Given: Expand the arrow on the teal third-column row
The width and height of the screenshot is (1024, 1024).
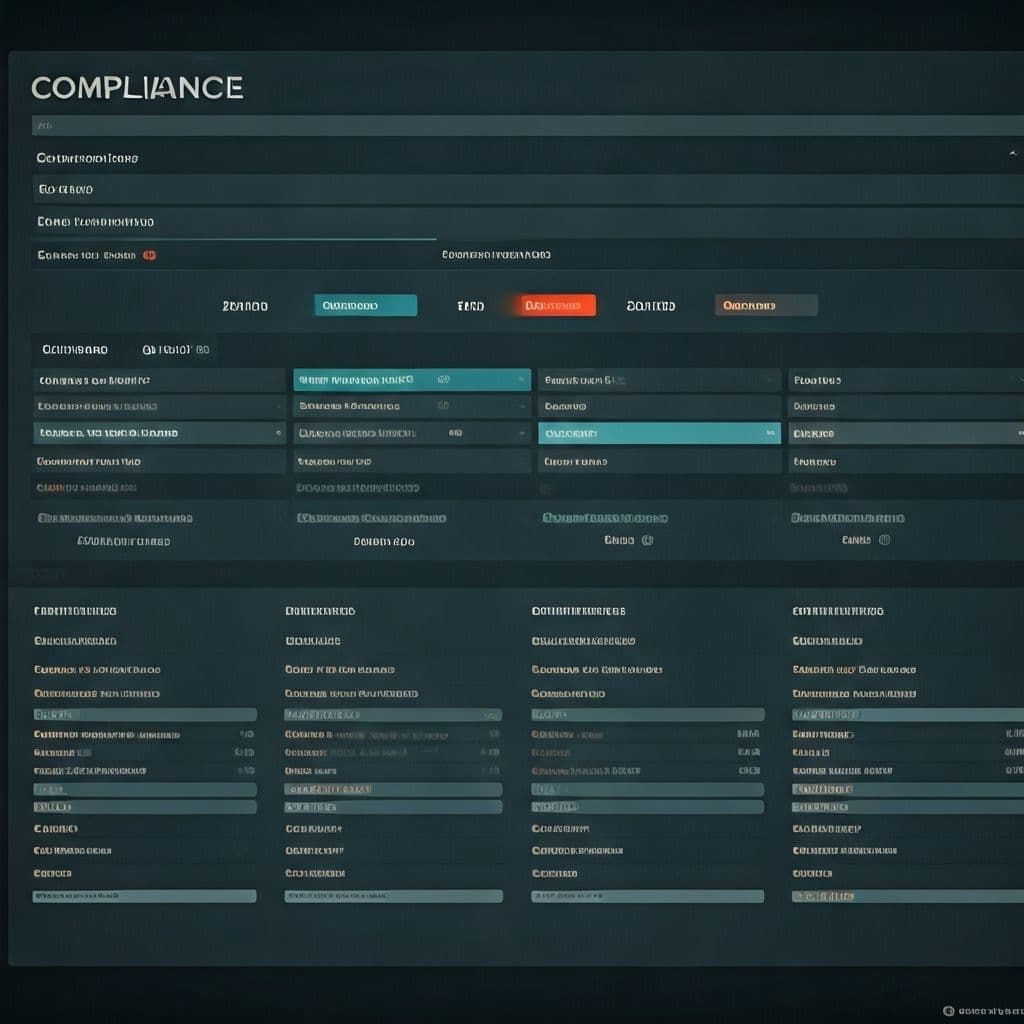Looking at the screenshot, I should click(770, 434).
